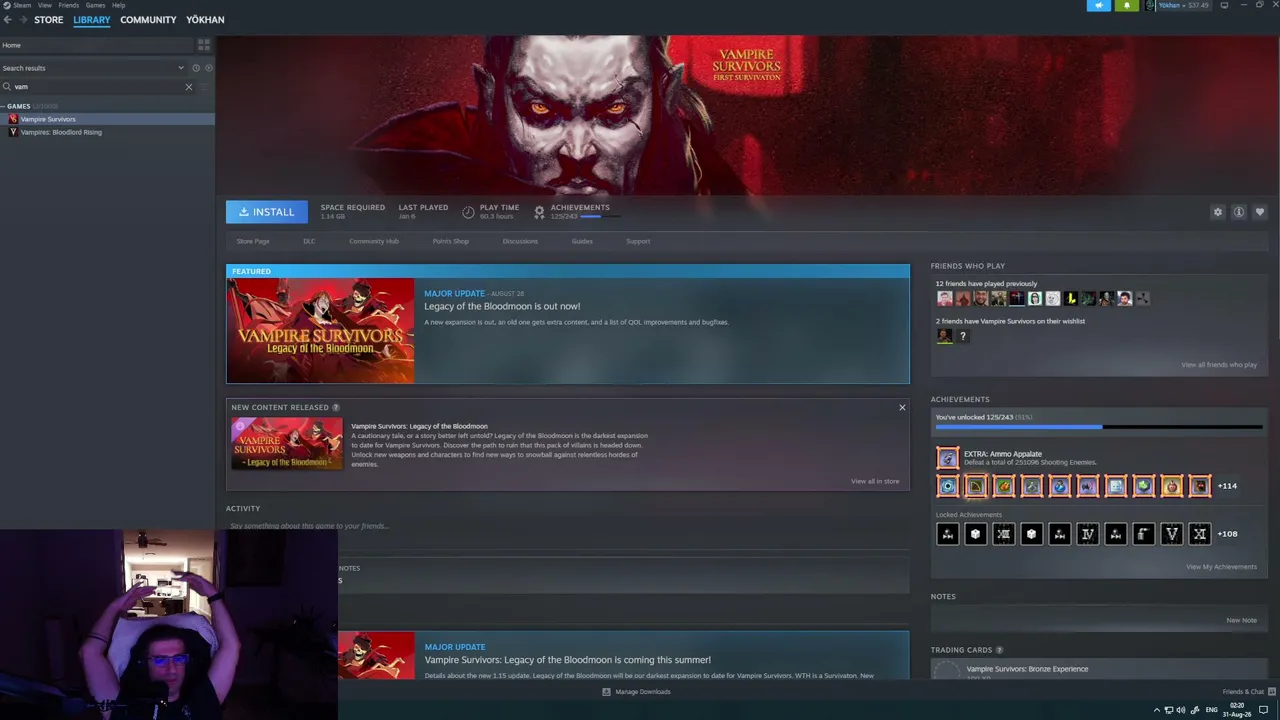Open the Community Hub link

coord(374,241)
